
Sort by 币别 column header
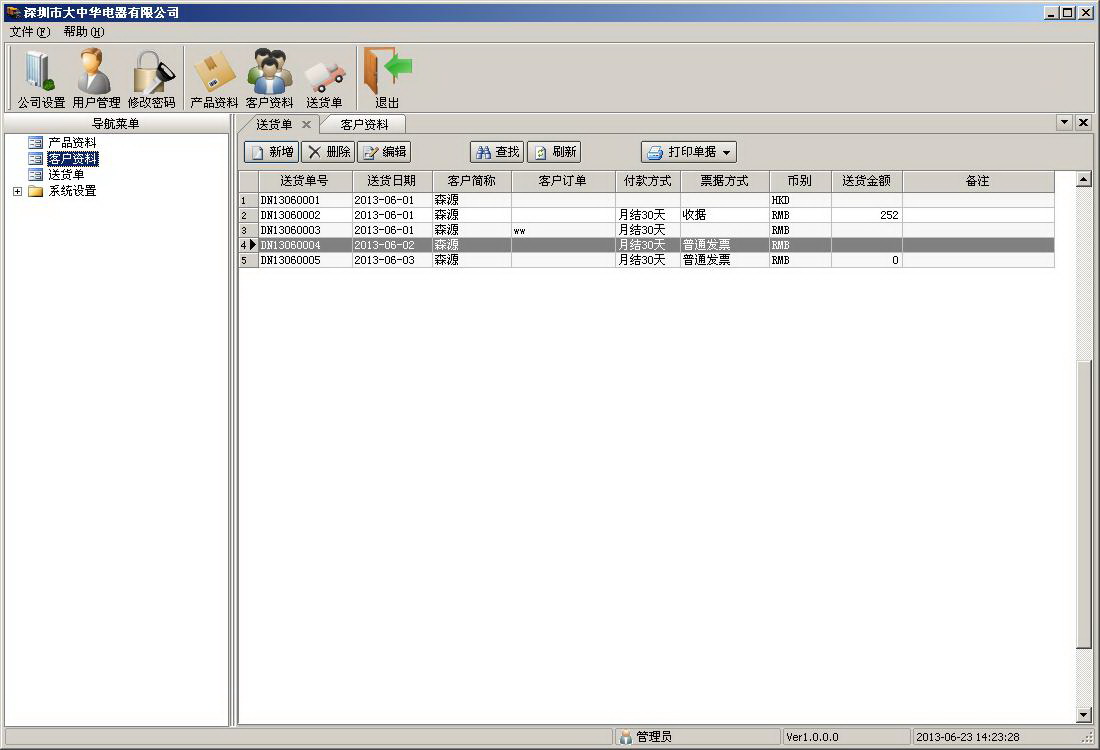pyautogui.click(x=800, y=181)
